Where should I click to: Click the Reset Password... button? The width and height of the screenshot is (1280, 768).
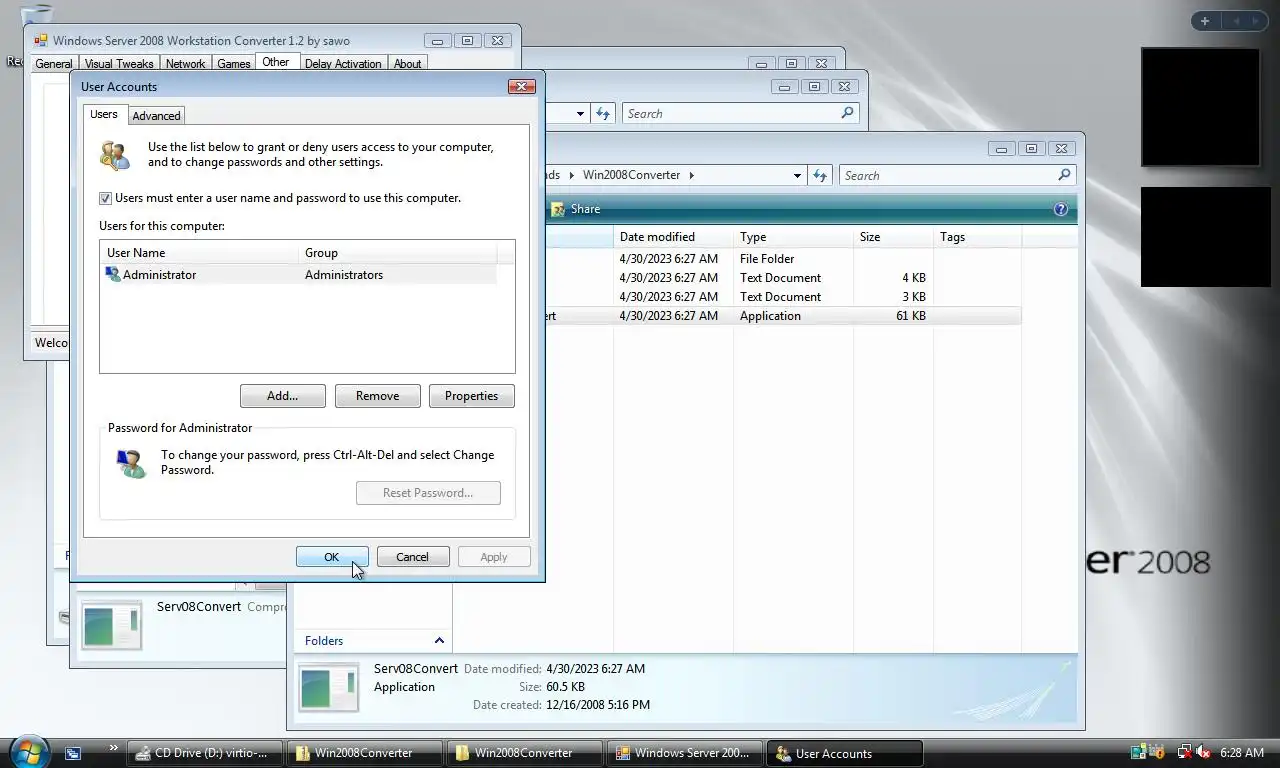(x=428, y=492)
